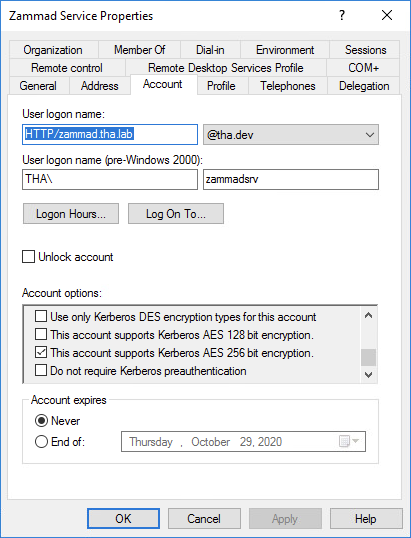Click the Apply button

pos(285,518)
